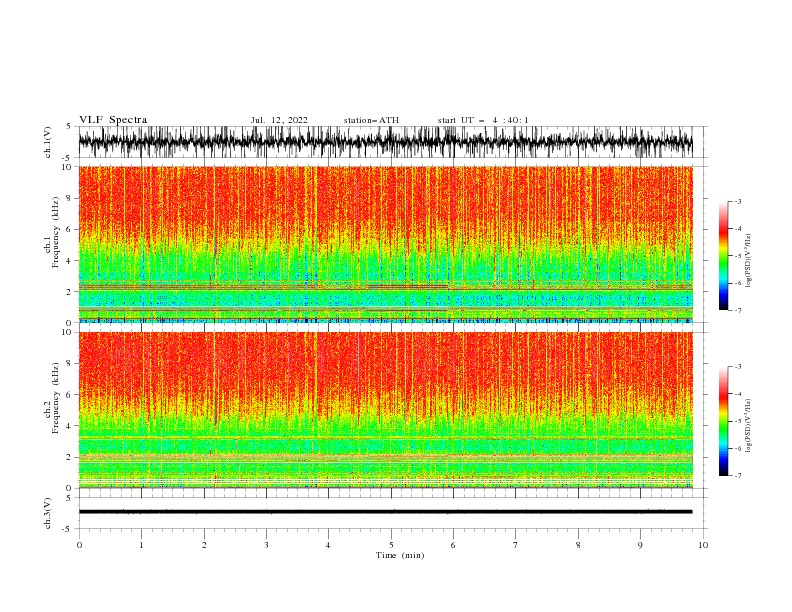
Task: Click the "8" tick on the time axis
Action: [x=578, y=545]
